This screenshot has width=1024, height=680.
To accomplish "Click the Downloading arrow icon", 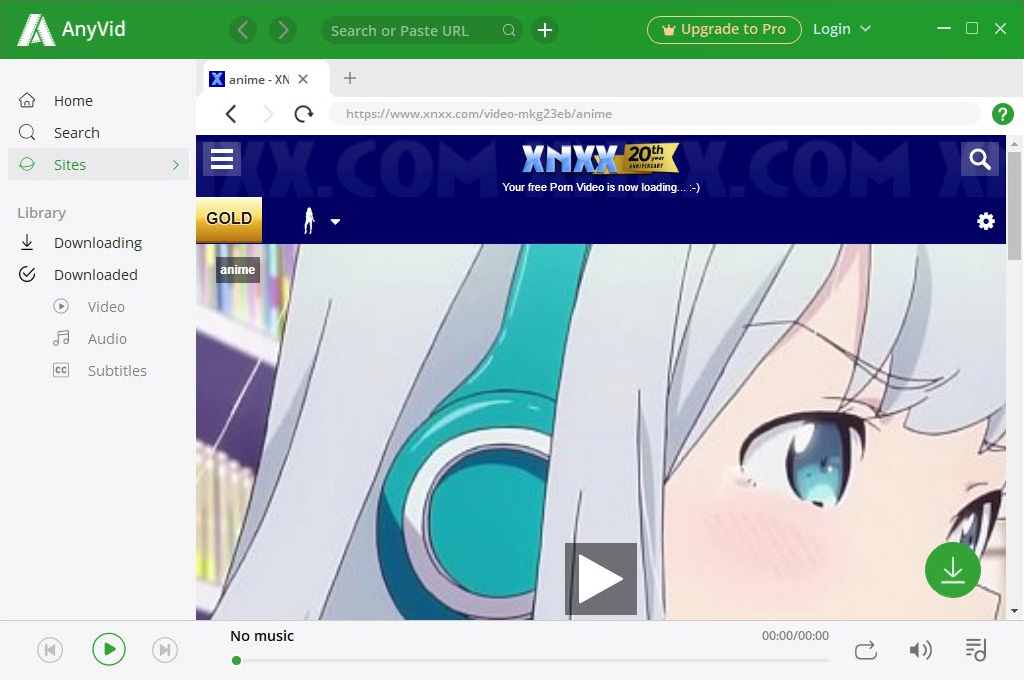I will 27,242.
